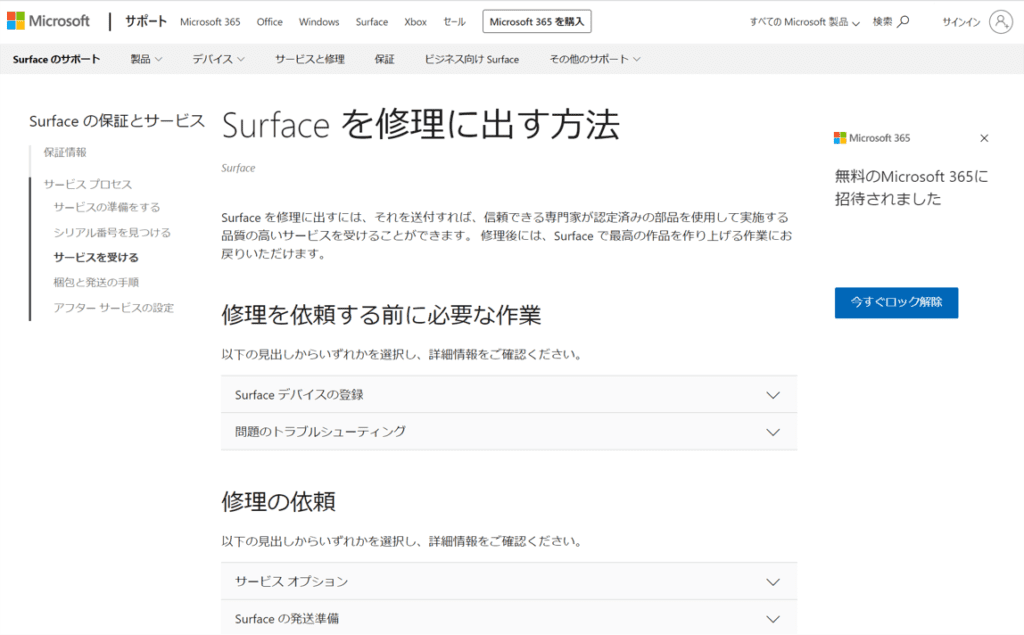Open 保証 in sub navigation
The width and height of the screenshot is (1024, 635).
(384, 59)
